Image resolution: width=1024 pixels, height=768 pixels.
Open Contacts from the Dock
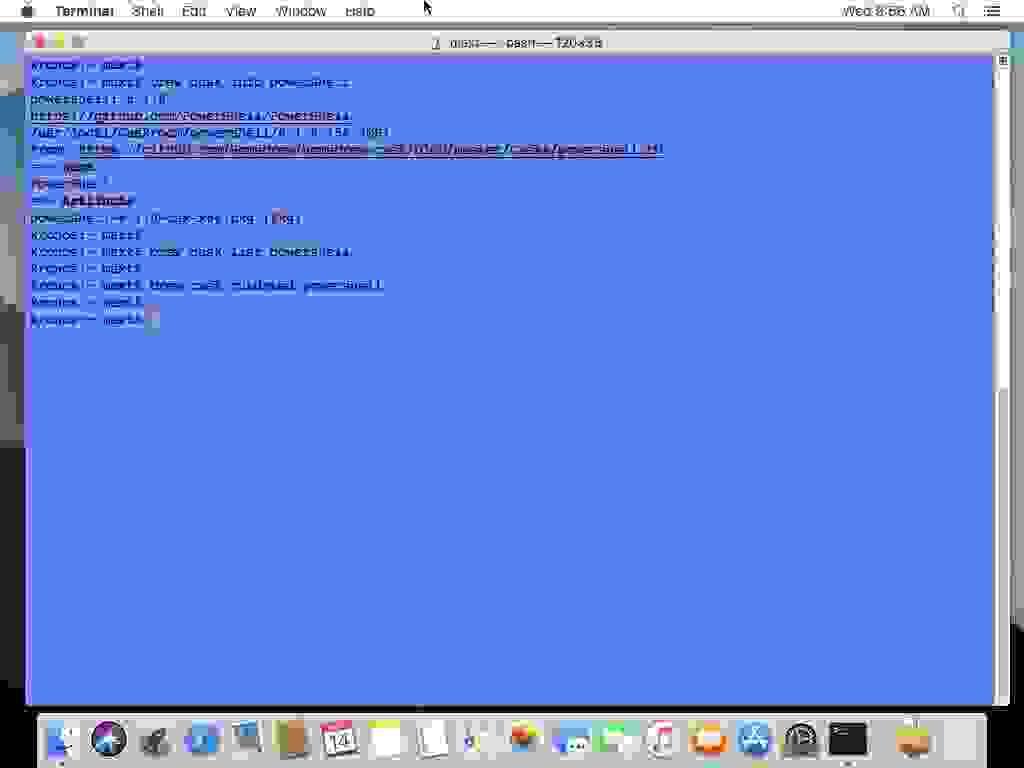pos(290,740)
